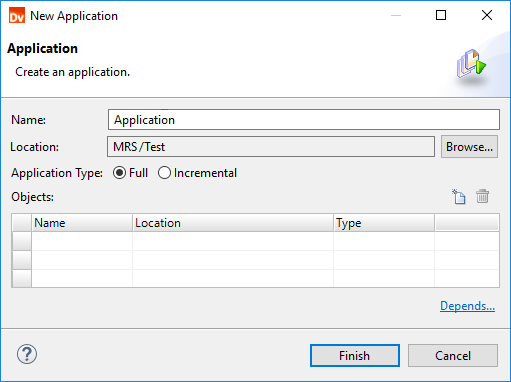Select the first row header in Objects table
Image resolution: width=511 pixels, height=382 pixels.
pos(22,241)
